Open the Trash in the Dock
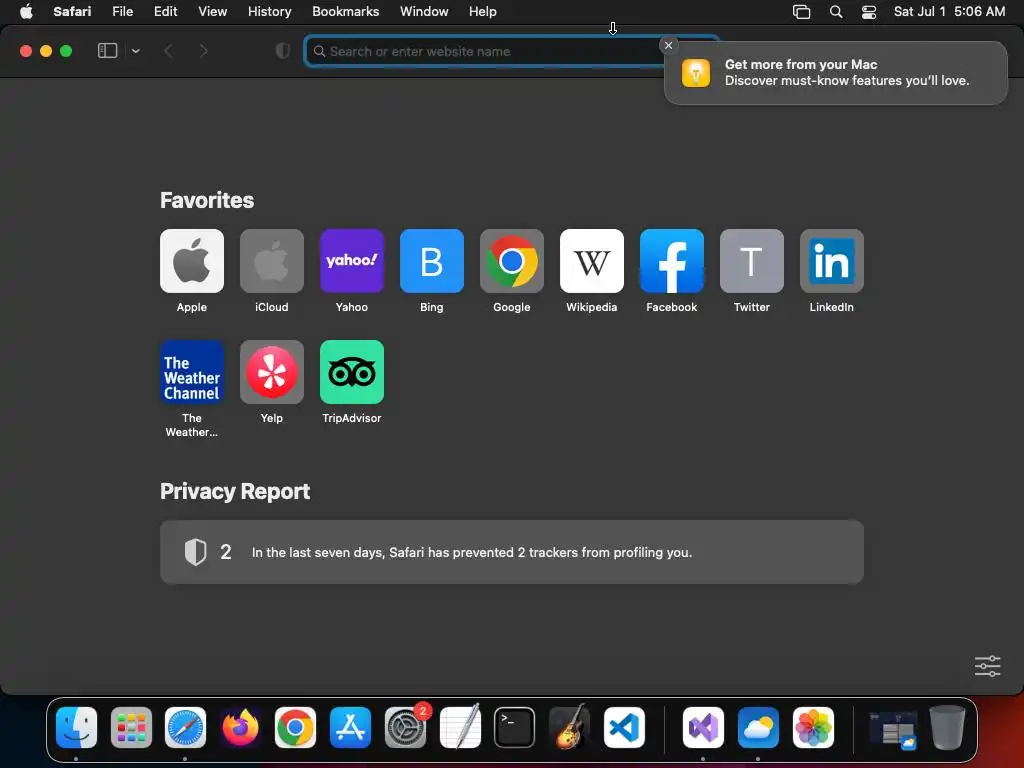1024x768 pixels. pyautogui.click(x=947, y=727)
